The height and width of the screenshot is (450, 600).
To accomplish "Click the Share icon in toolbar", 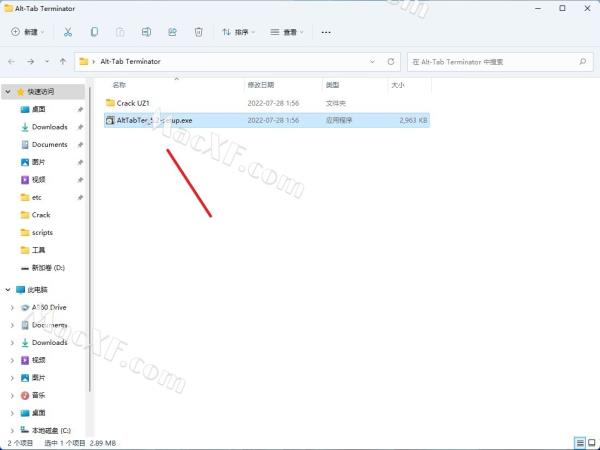I will point(172,32).
